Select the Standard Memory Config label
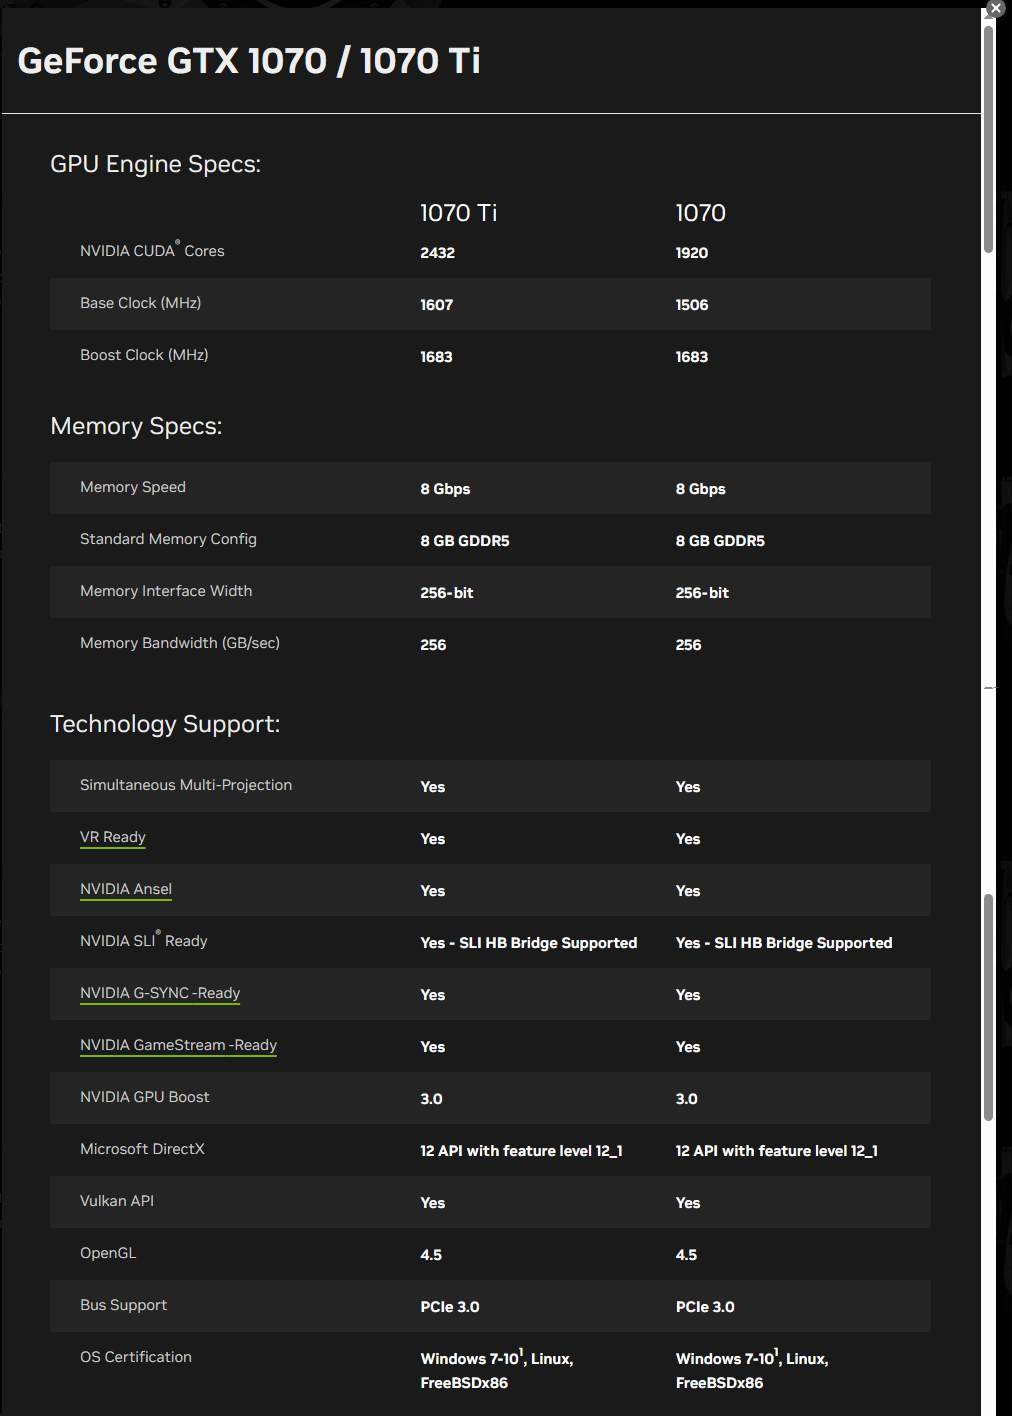1012x1416 pixels. [168, 539]
